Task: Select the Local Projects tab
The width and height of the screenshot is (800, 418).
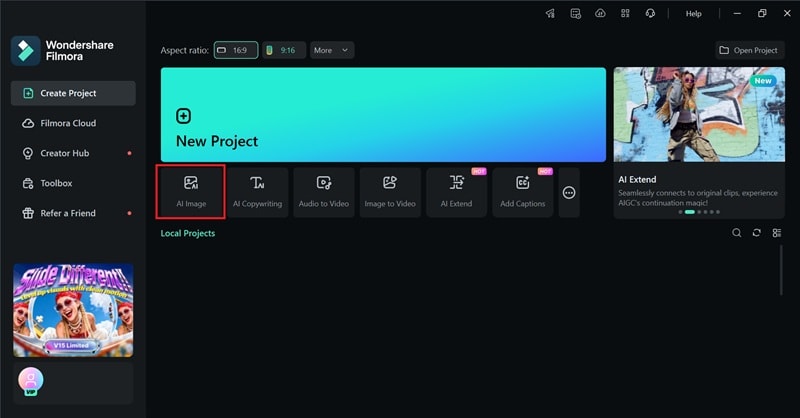Action: point(188,233)
